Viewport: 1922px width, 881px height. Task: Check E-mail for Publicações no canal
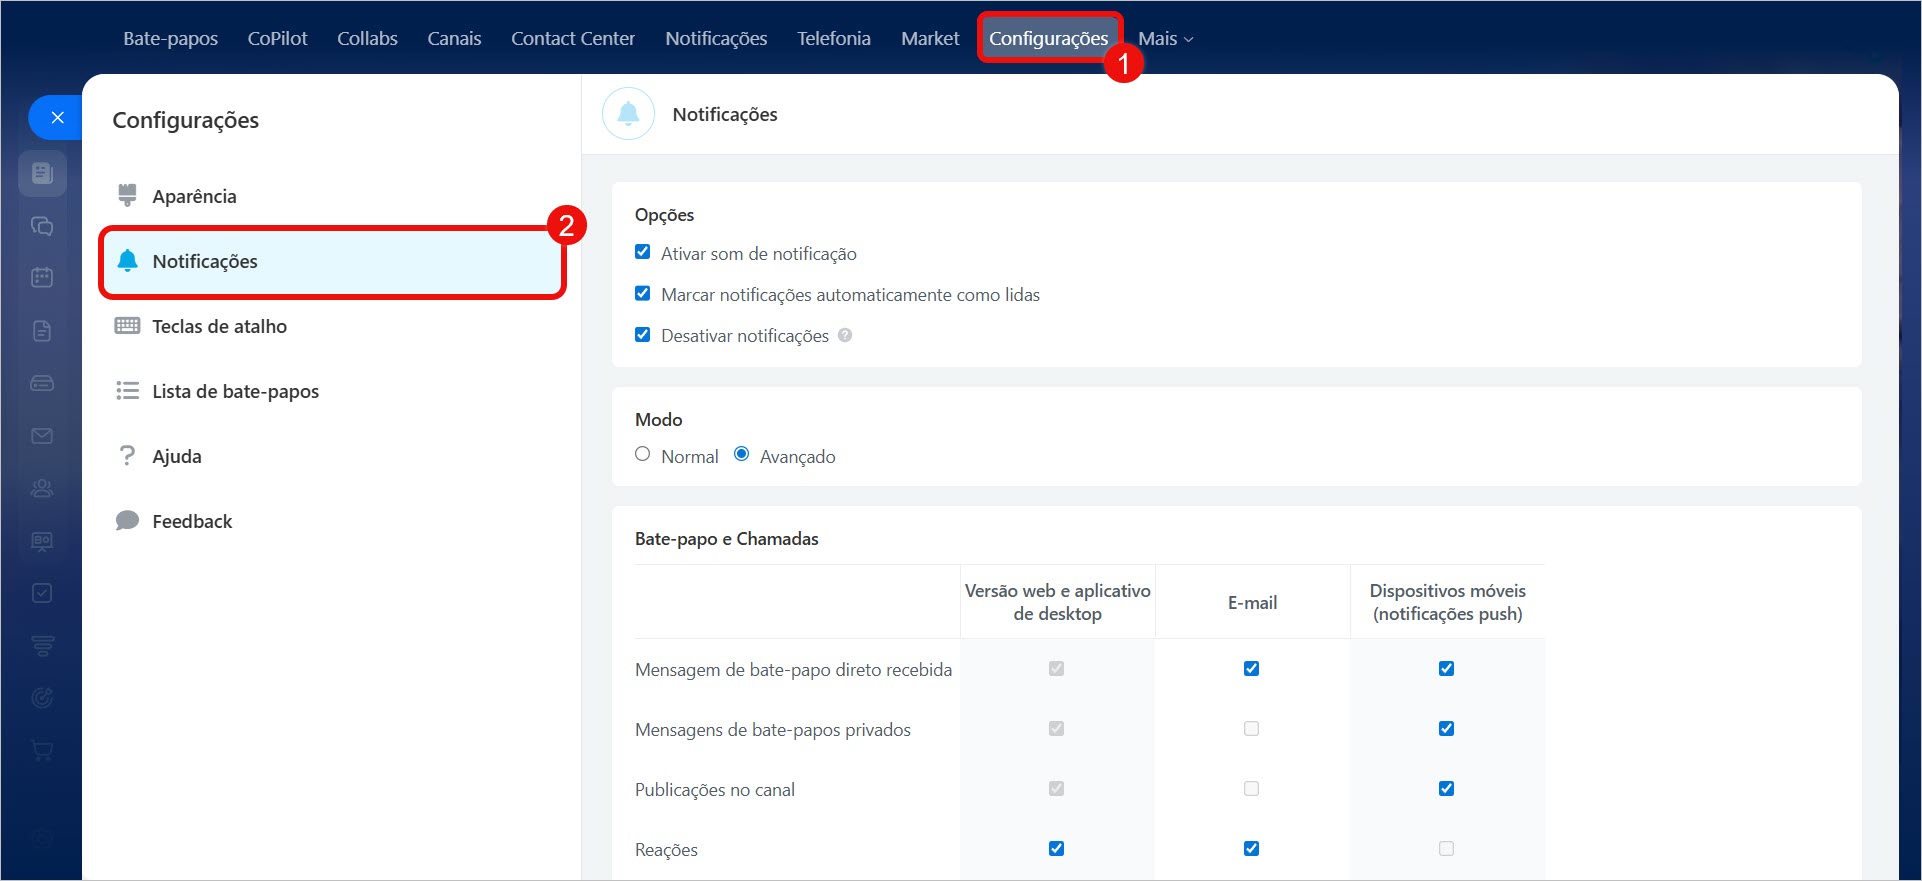(x=1251, y=788)
